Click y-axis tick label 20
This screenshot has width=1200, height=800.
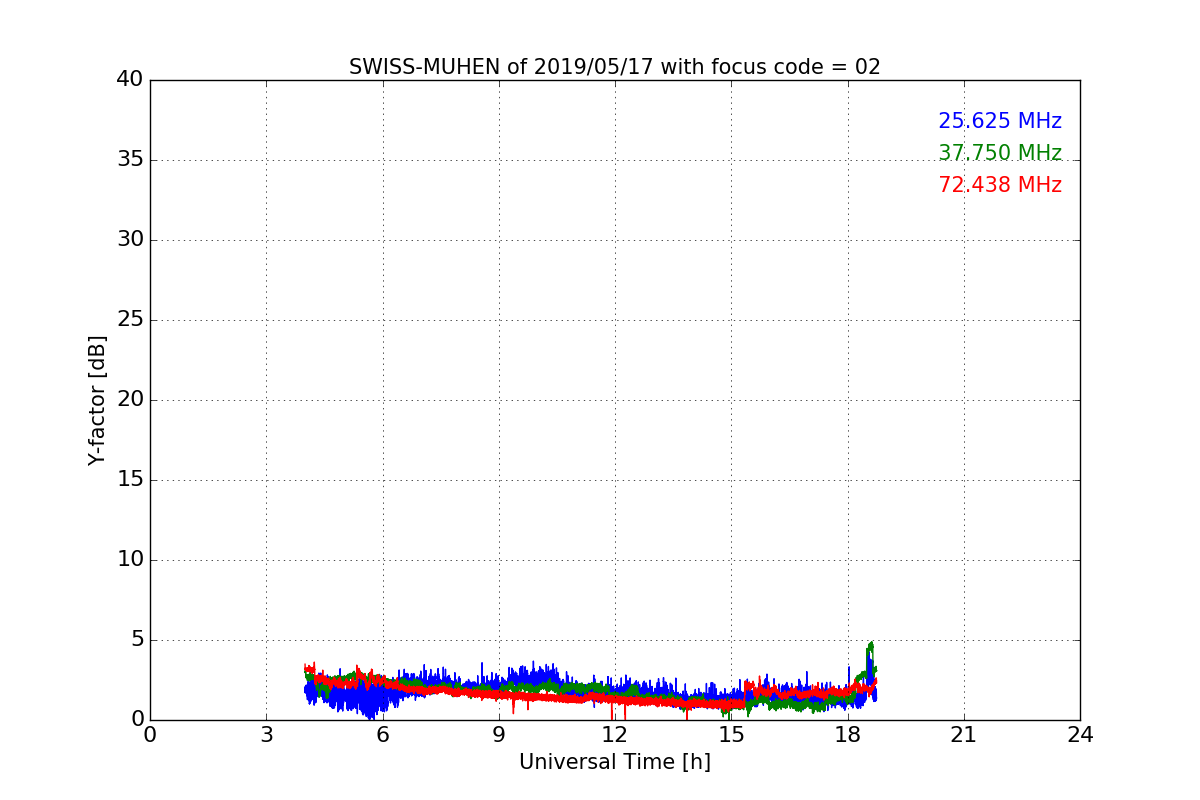[x=130, y=400]
